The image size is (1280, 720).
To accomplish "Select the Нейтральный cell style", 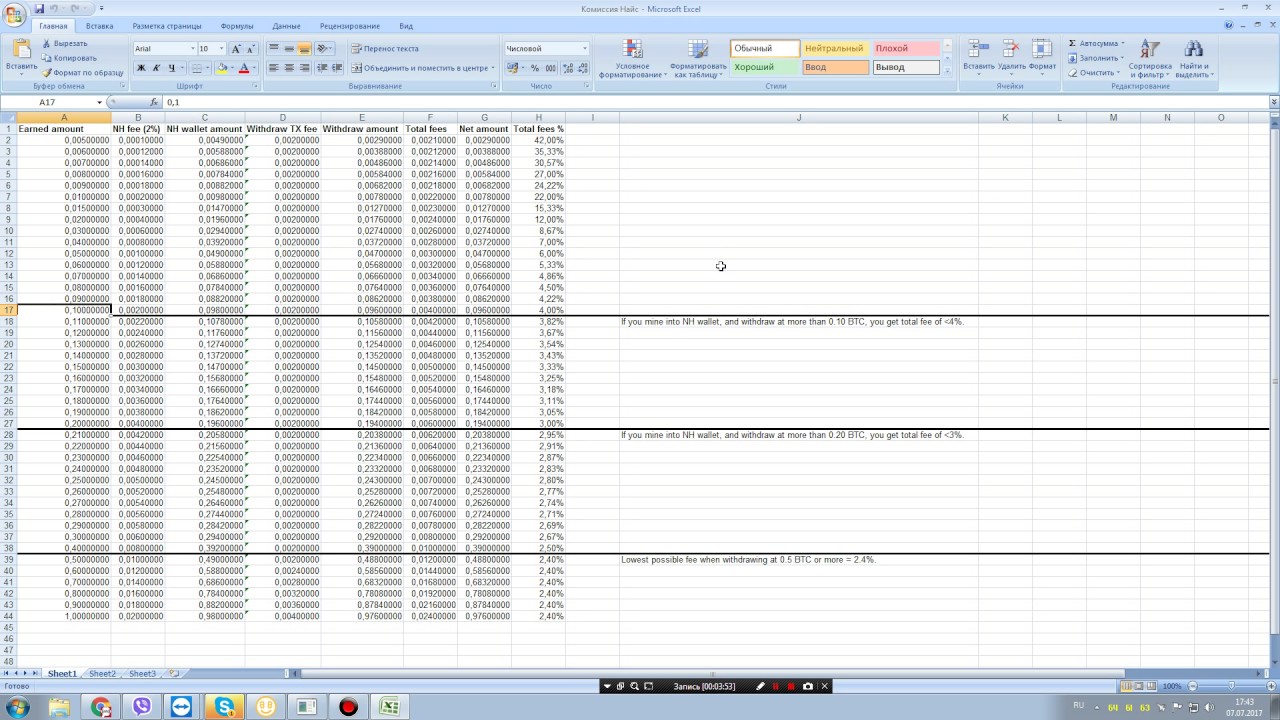I will click(x=835, y=48).
